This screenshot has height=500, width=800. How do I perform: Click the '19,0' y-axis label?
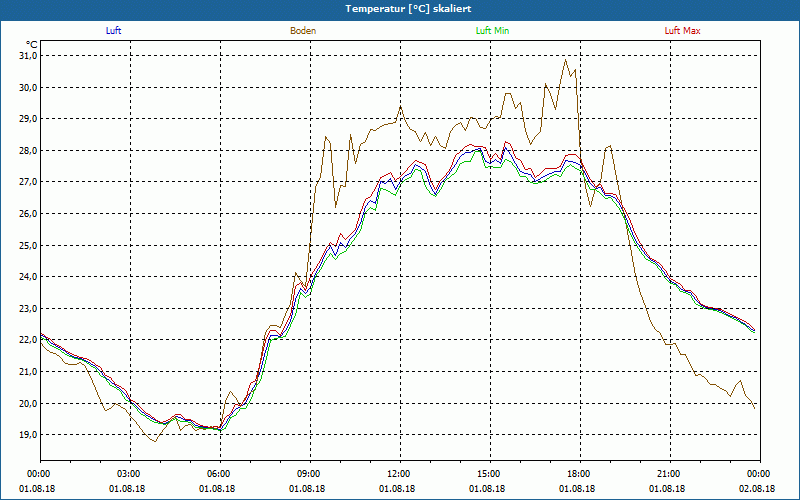[x=28, y=435]
